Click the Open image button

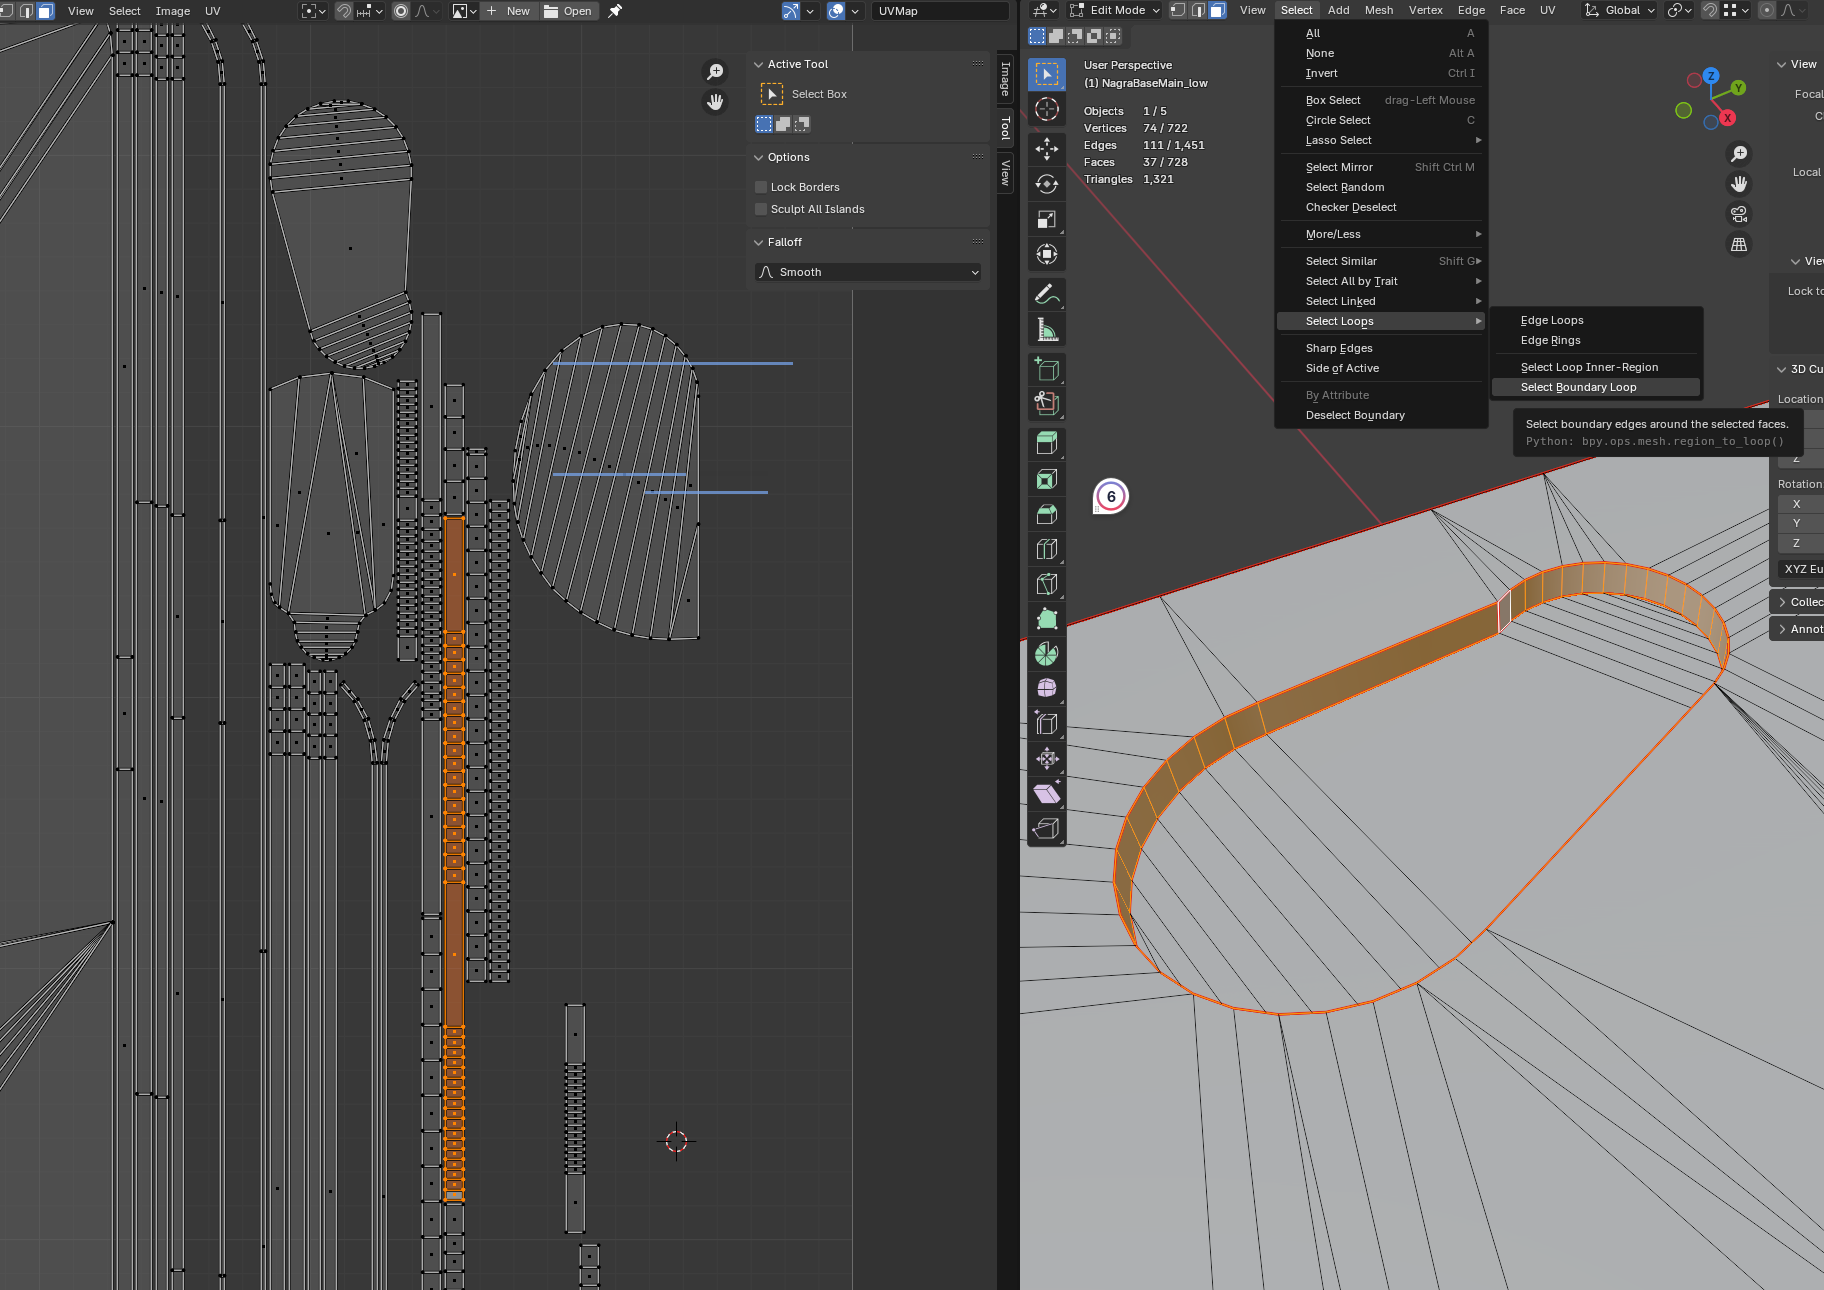[568, 11]
